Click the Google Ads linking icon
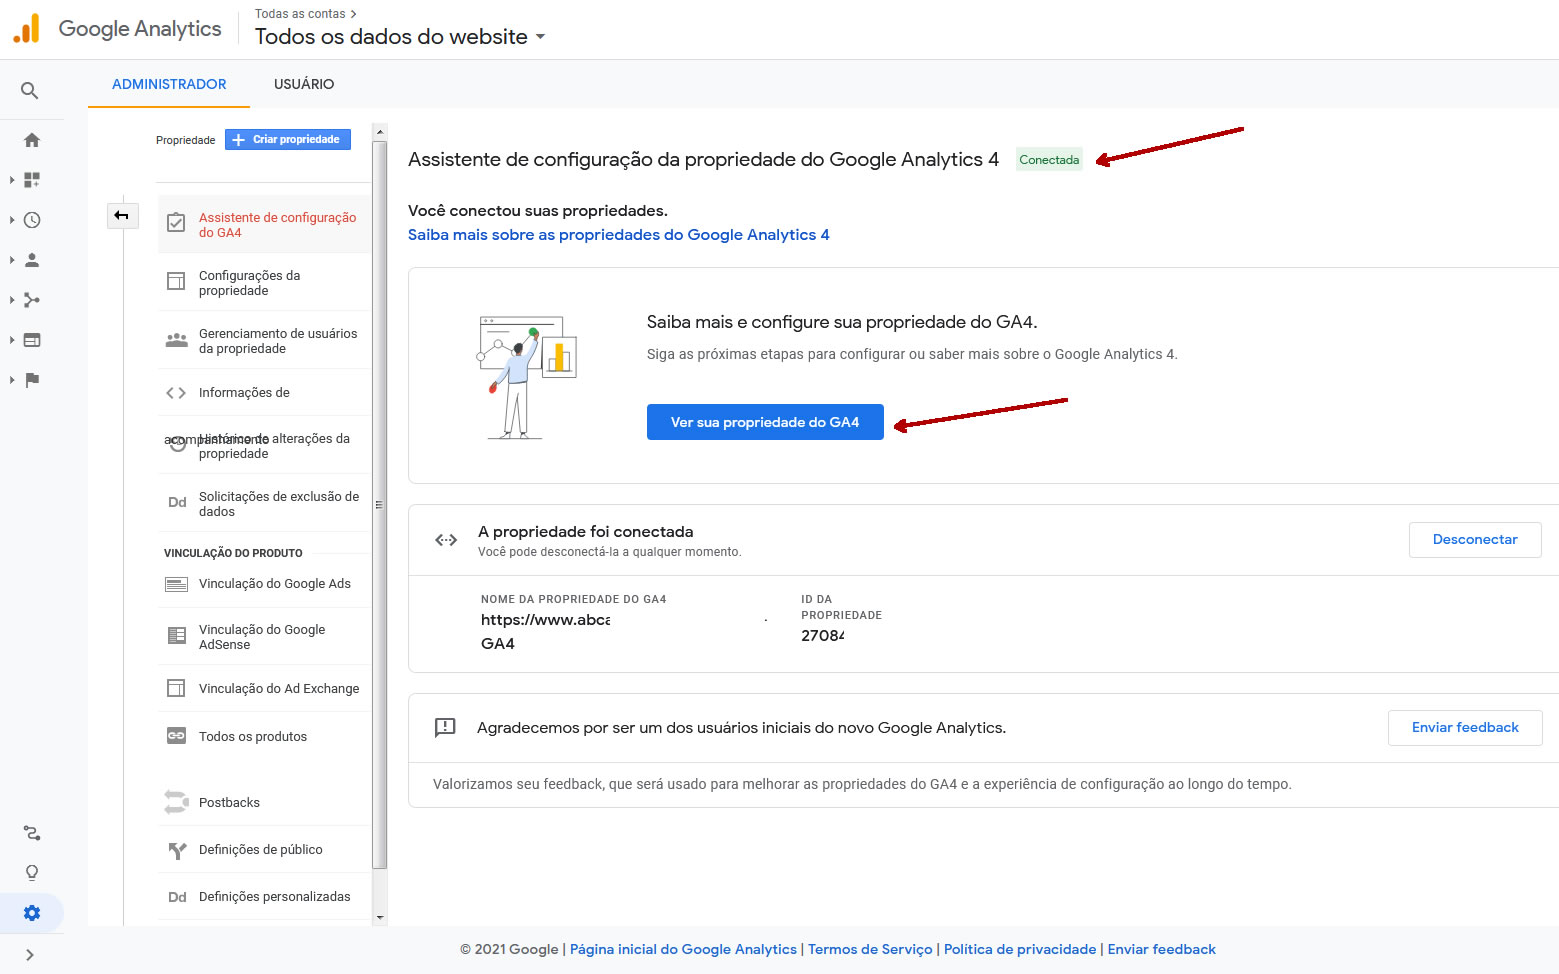The image size is (1559, 974). click(x=176, y=584)
